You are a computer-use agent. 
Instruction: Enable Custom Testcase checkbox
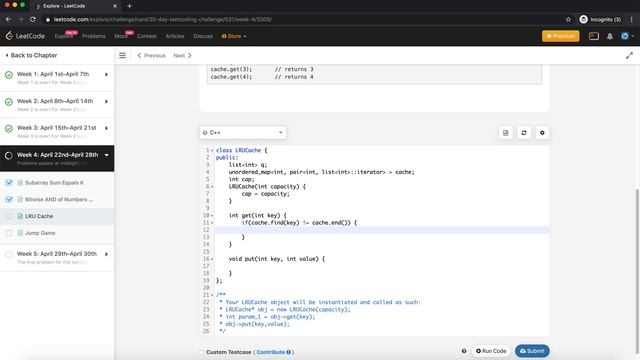(x=202, y=352)
